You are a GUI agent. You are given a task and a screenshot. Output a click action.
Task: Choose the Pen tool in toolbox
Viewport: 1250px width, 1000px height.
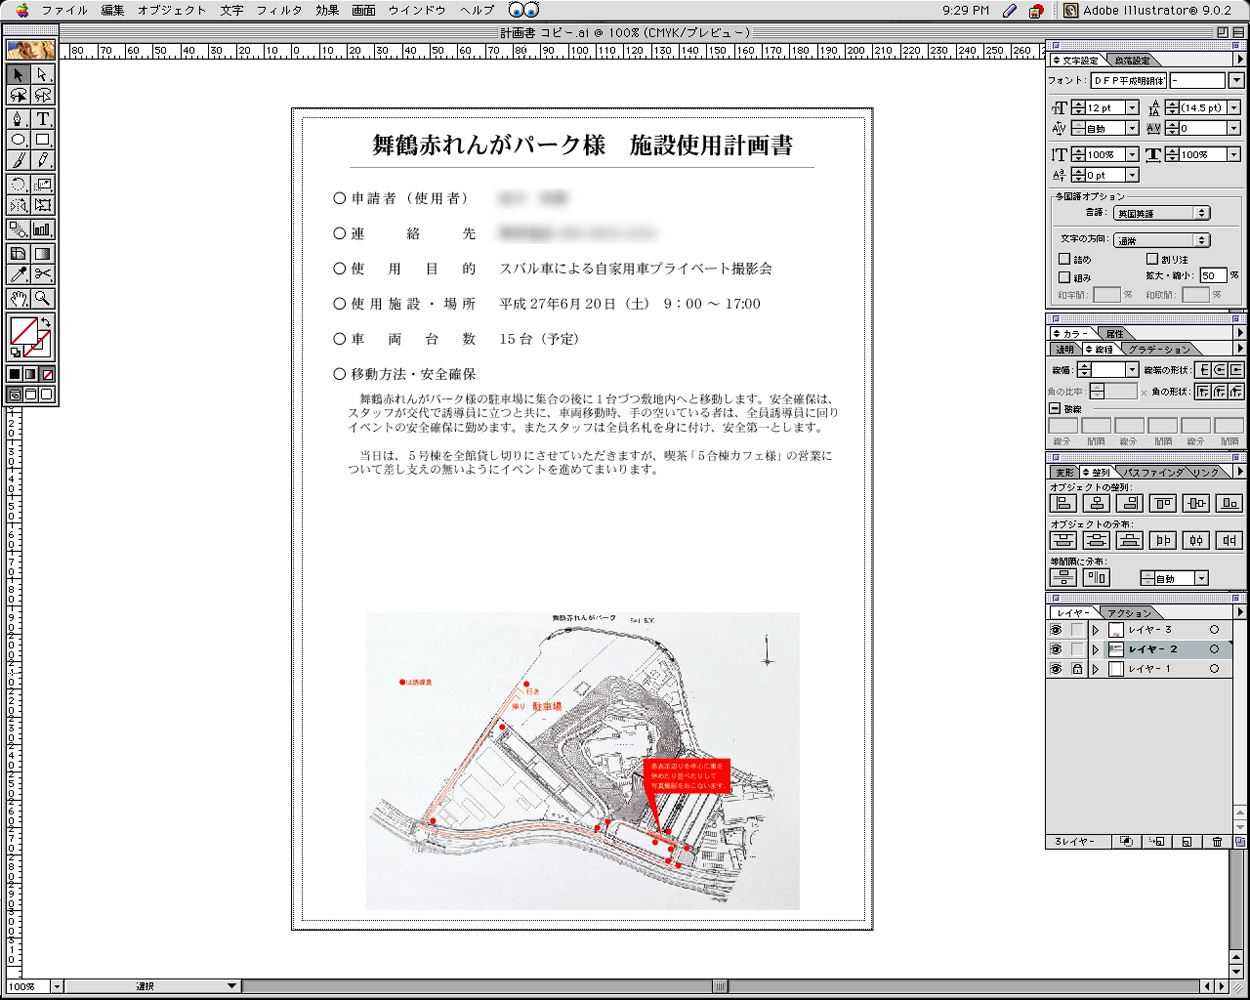tap(18, 119)
